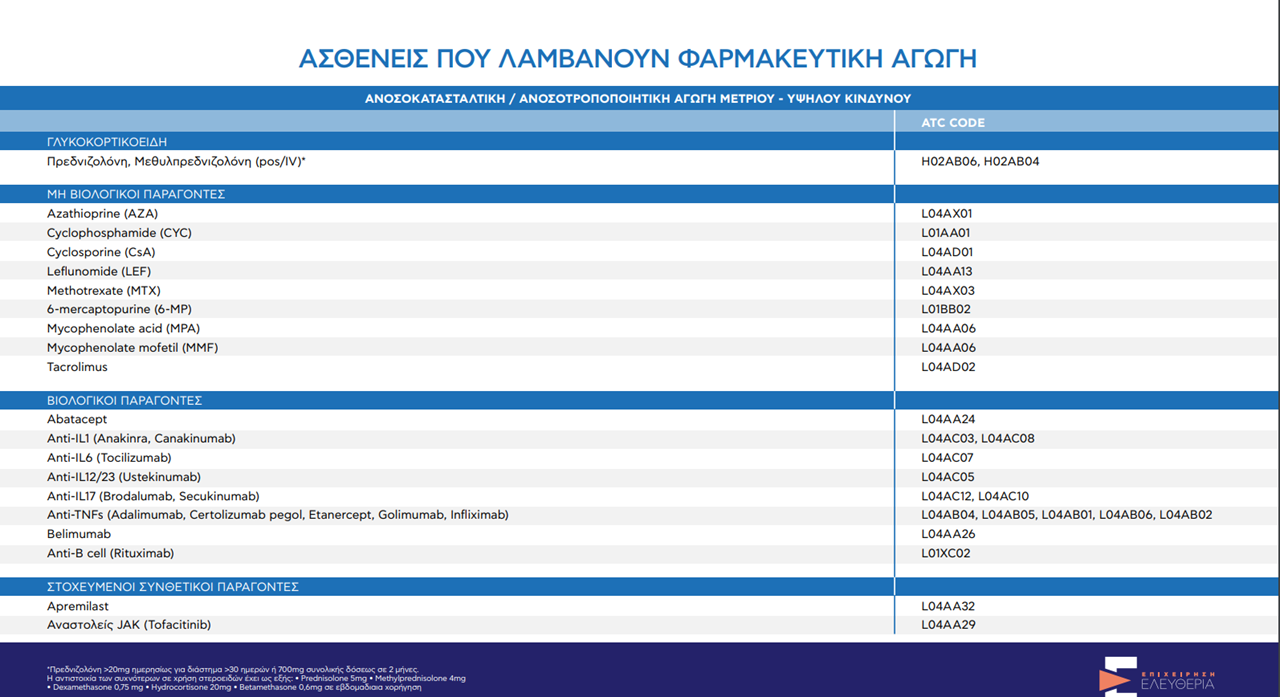The image size is (1280, 697).
Task: Click the Αναστολείς JAK (Tofacitinib) entry
Action: pos(129,625)
